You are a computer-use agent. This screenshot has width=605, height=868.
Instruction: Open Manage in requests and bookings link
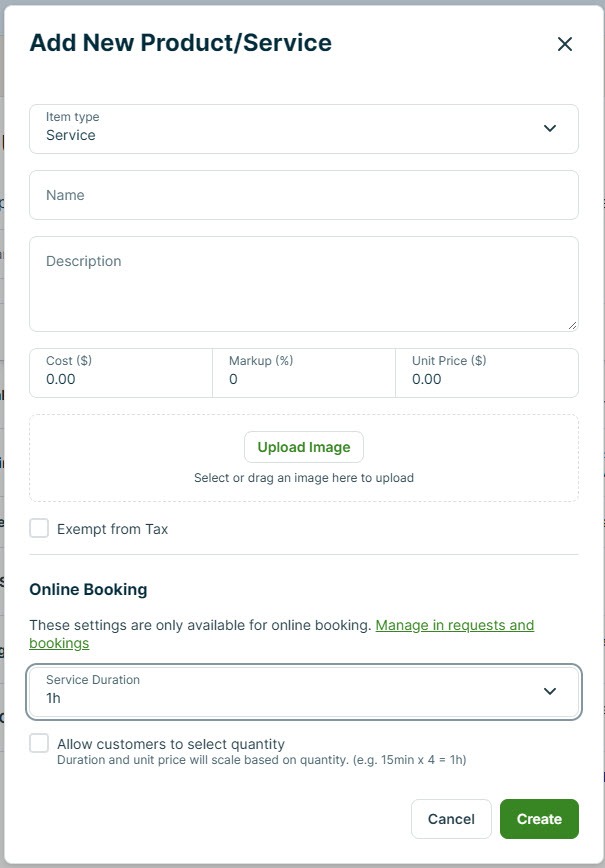point(454,625)
